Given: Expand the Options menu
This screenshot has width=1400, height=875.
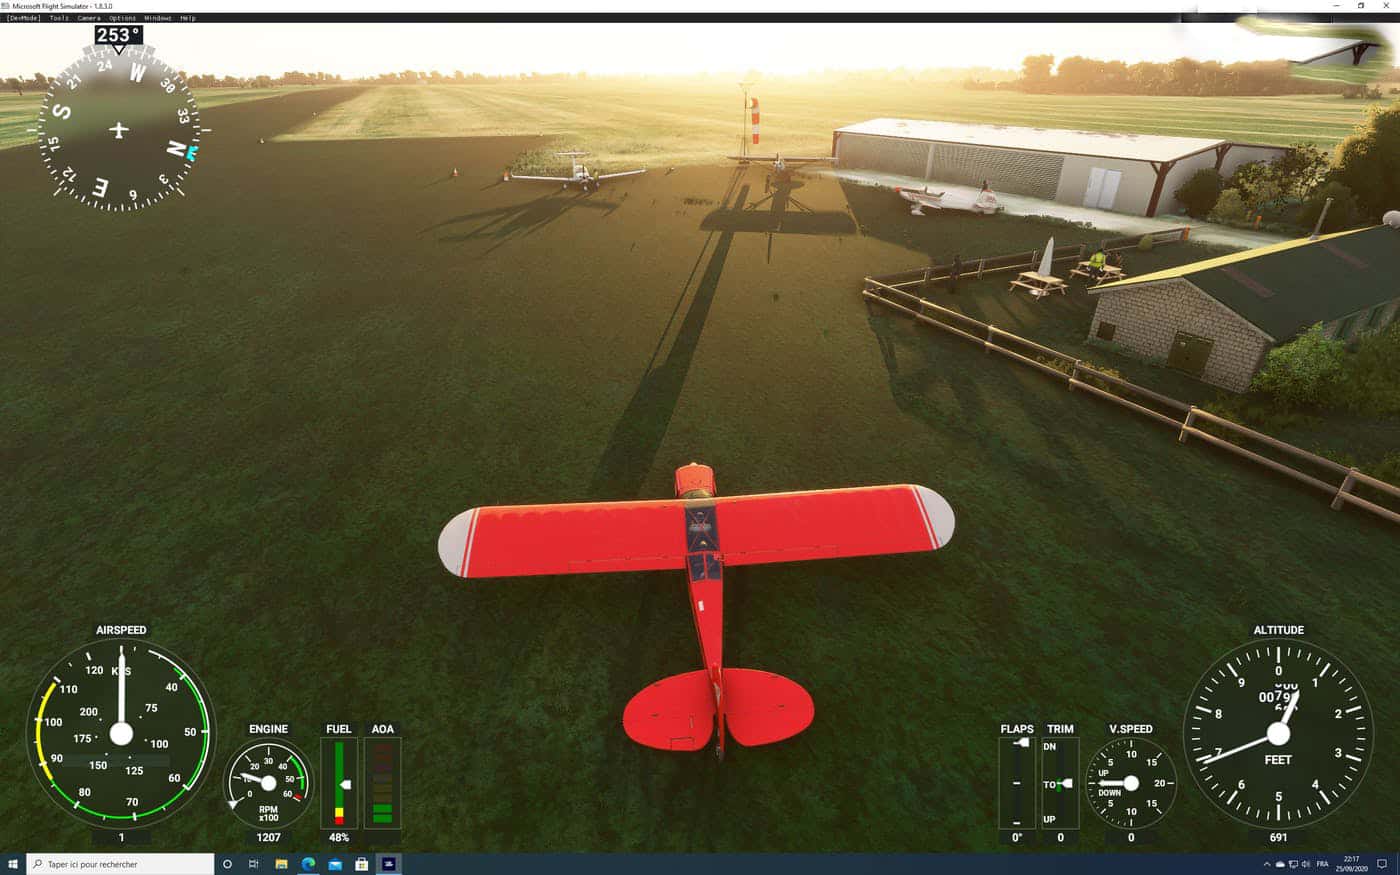Looking at the screenshot, I should click(122, 18).
